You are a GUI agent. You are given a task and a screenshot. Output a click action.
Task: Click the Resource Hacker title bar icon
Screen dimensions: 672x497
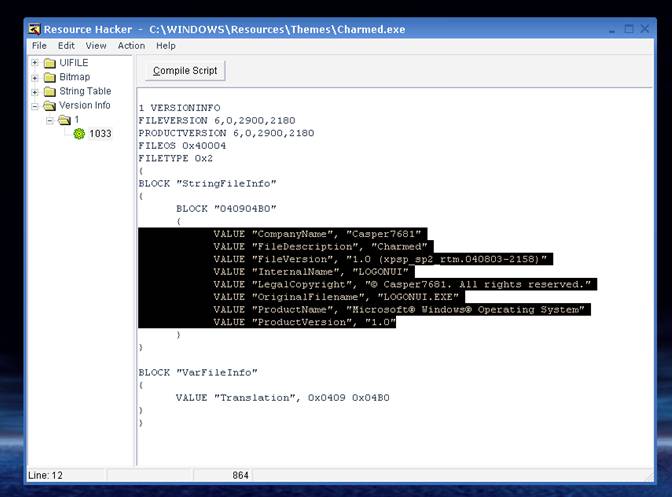pyautogui.click(x=34, y=29)
